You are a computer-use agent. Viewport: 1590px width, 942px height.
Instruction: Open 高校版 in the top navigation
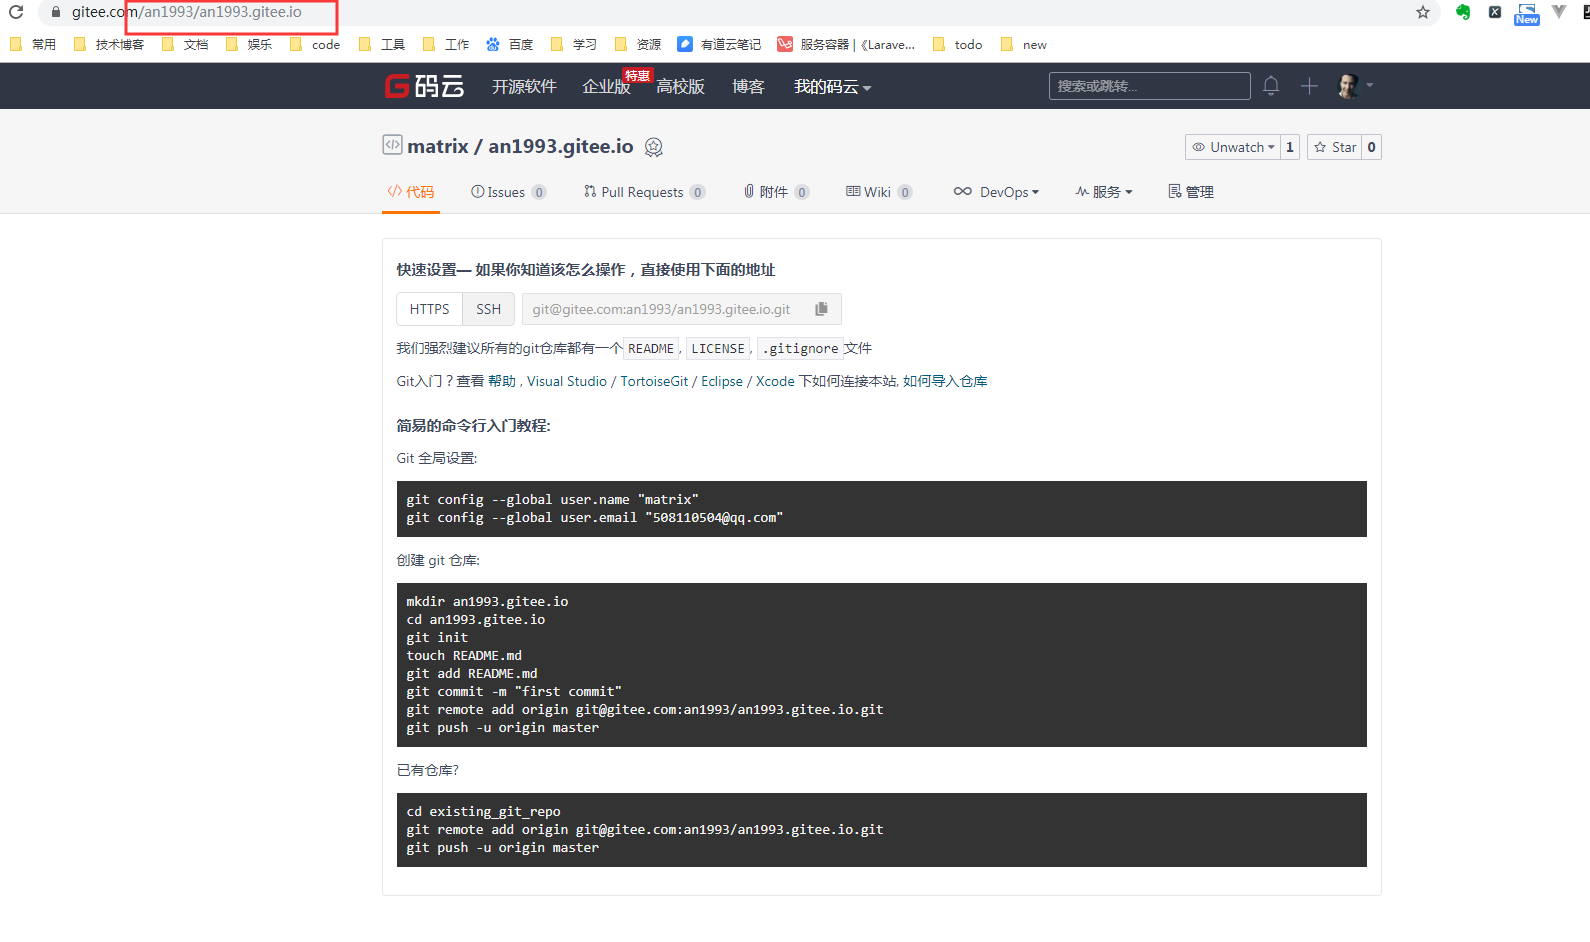pyautogui.click(x=681, y=87)
